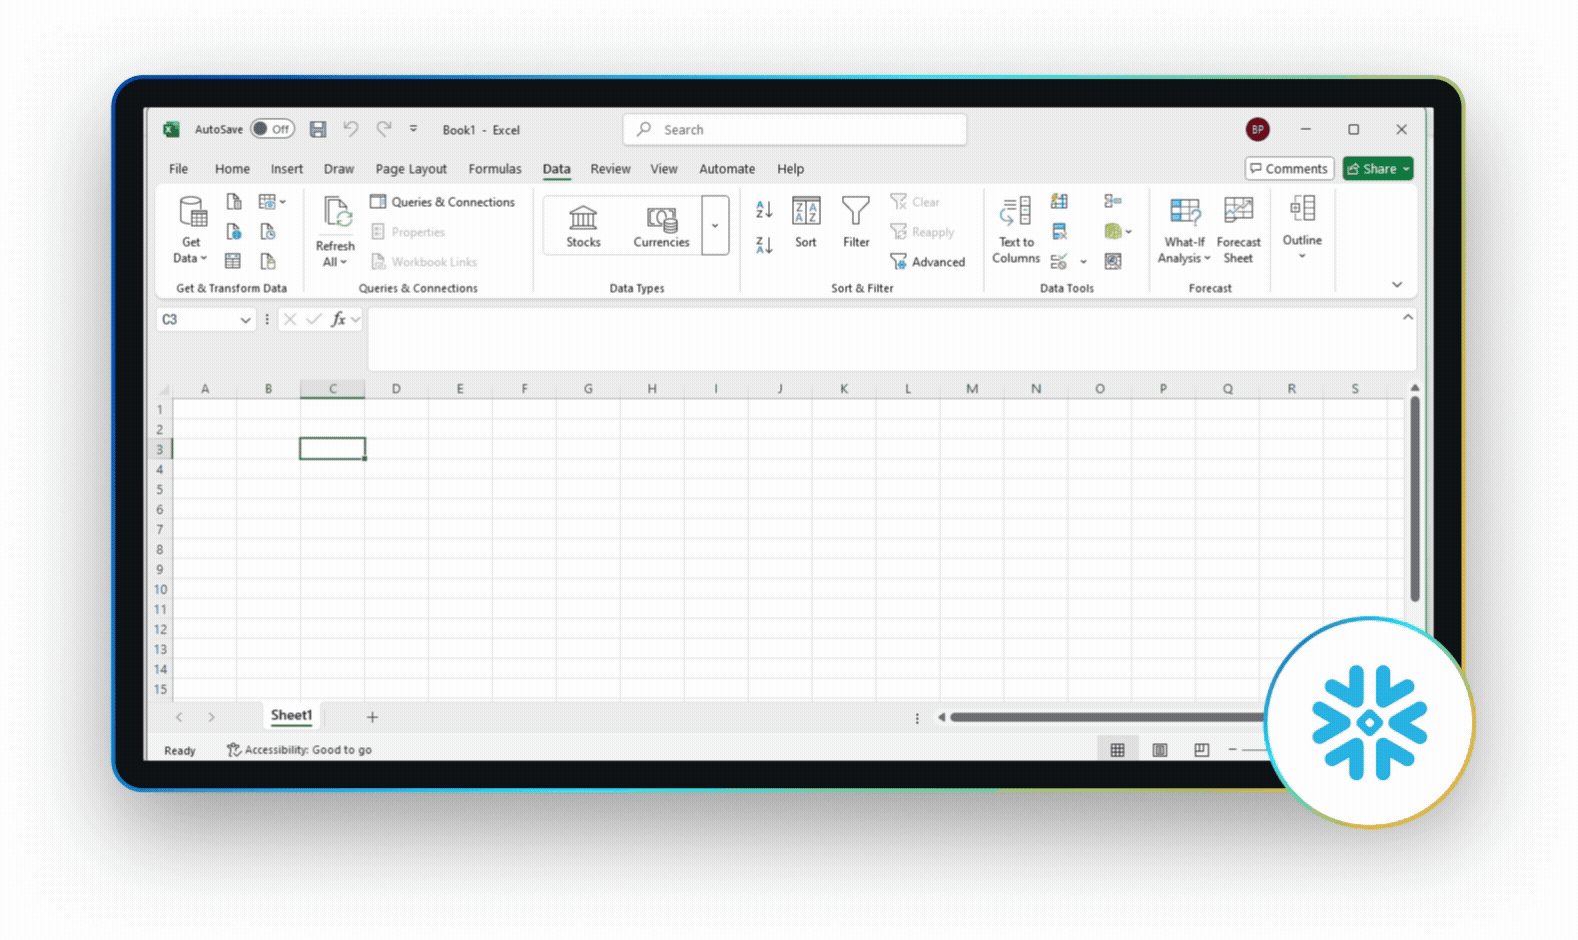The image size is (1578, 940).
Task: Click the Consolidate icon
Action: click(1113, 202)
